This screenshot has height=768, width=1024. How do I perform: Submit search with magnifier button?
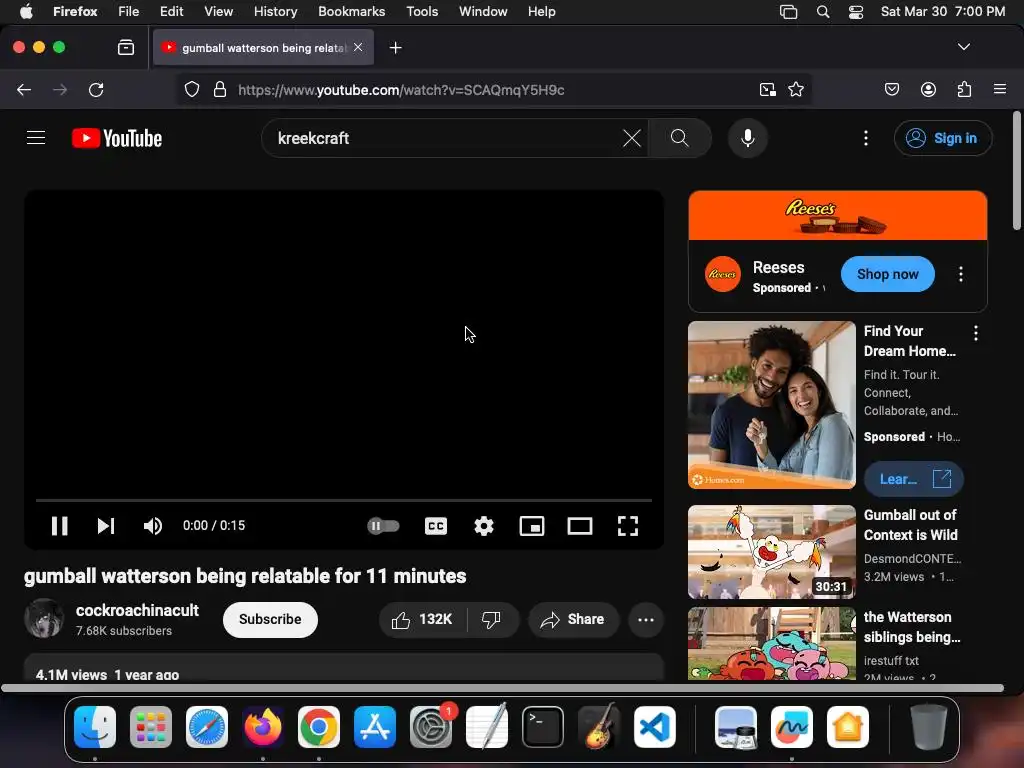point(680,138)
